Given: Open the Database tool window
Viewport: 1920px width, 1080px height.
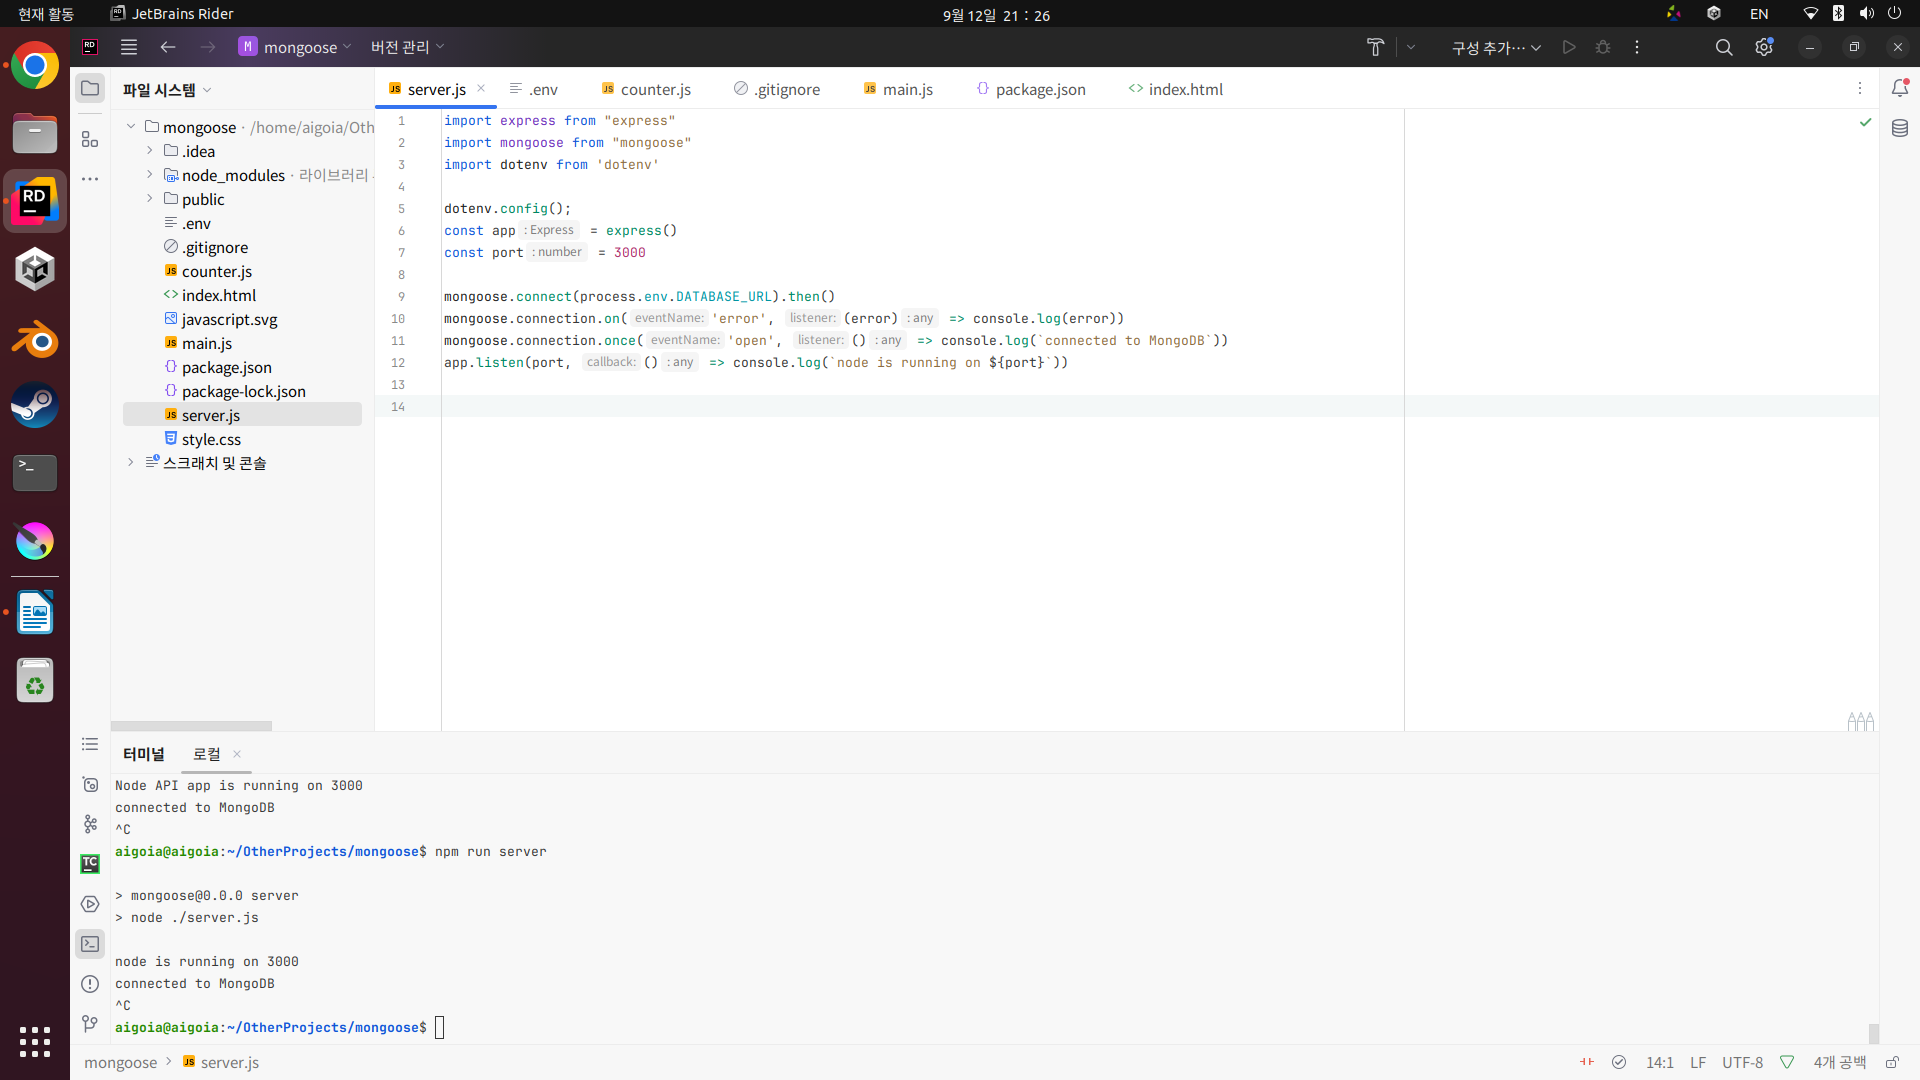Looking at the screenshot, I should pyautogui.click(x=1900, y=128).
